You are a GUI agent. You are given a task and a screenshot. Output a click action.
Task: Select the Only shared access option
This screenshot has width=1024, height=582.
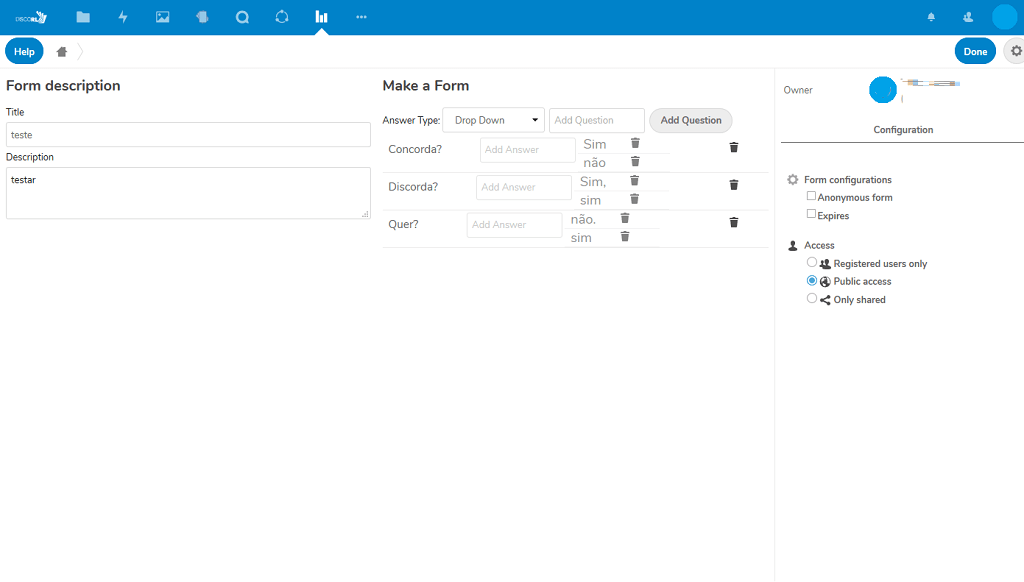812,299
